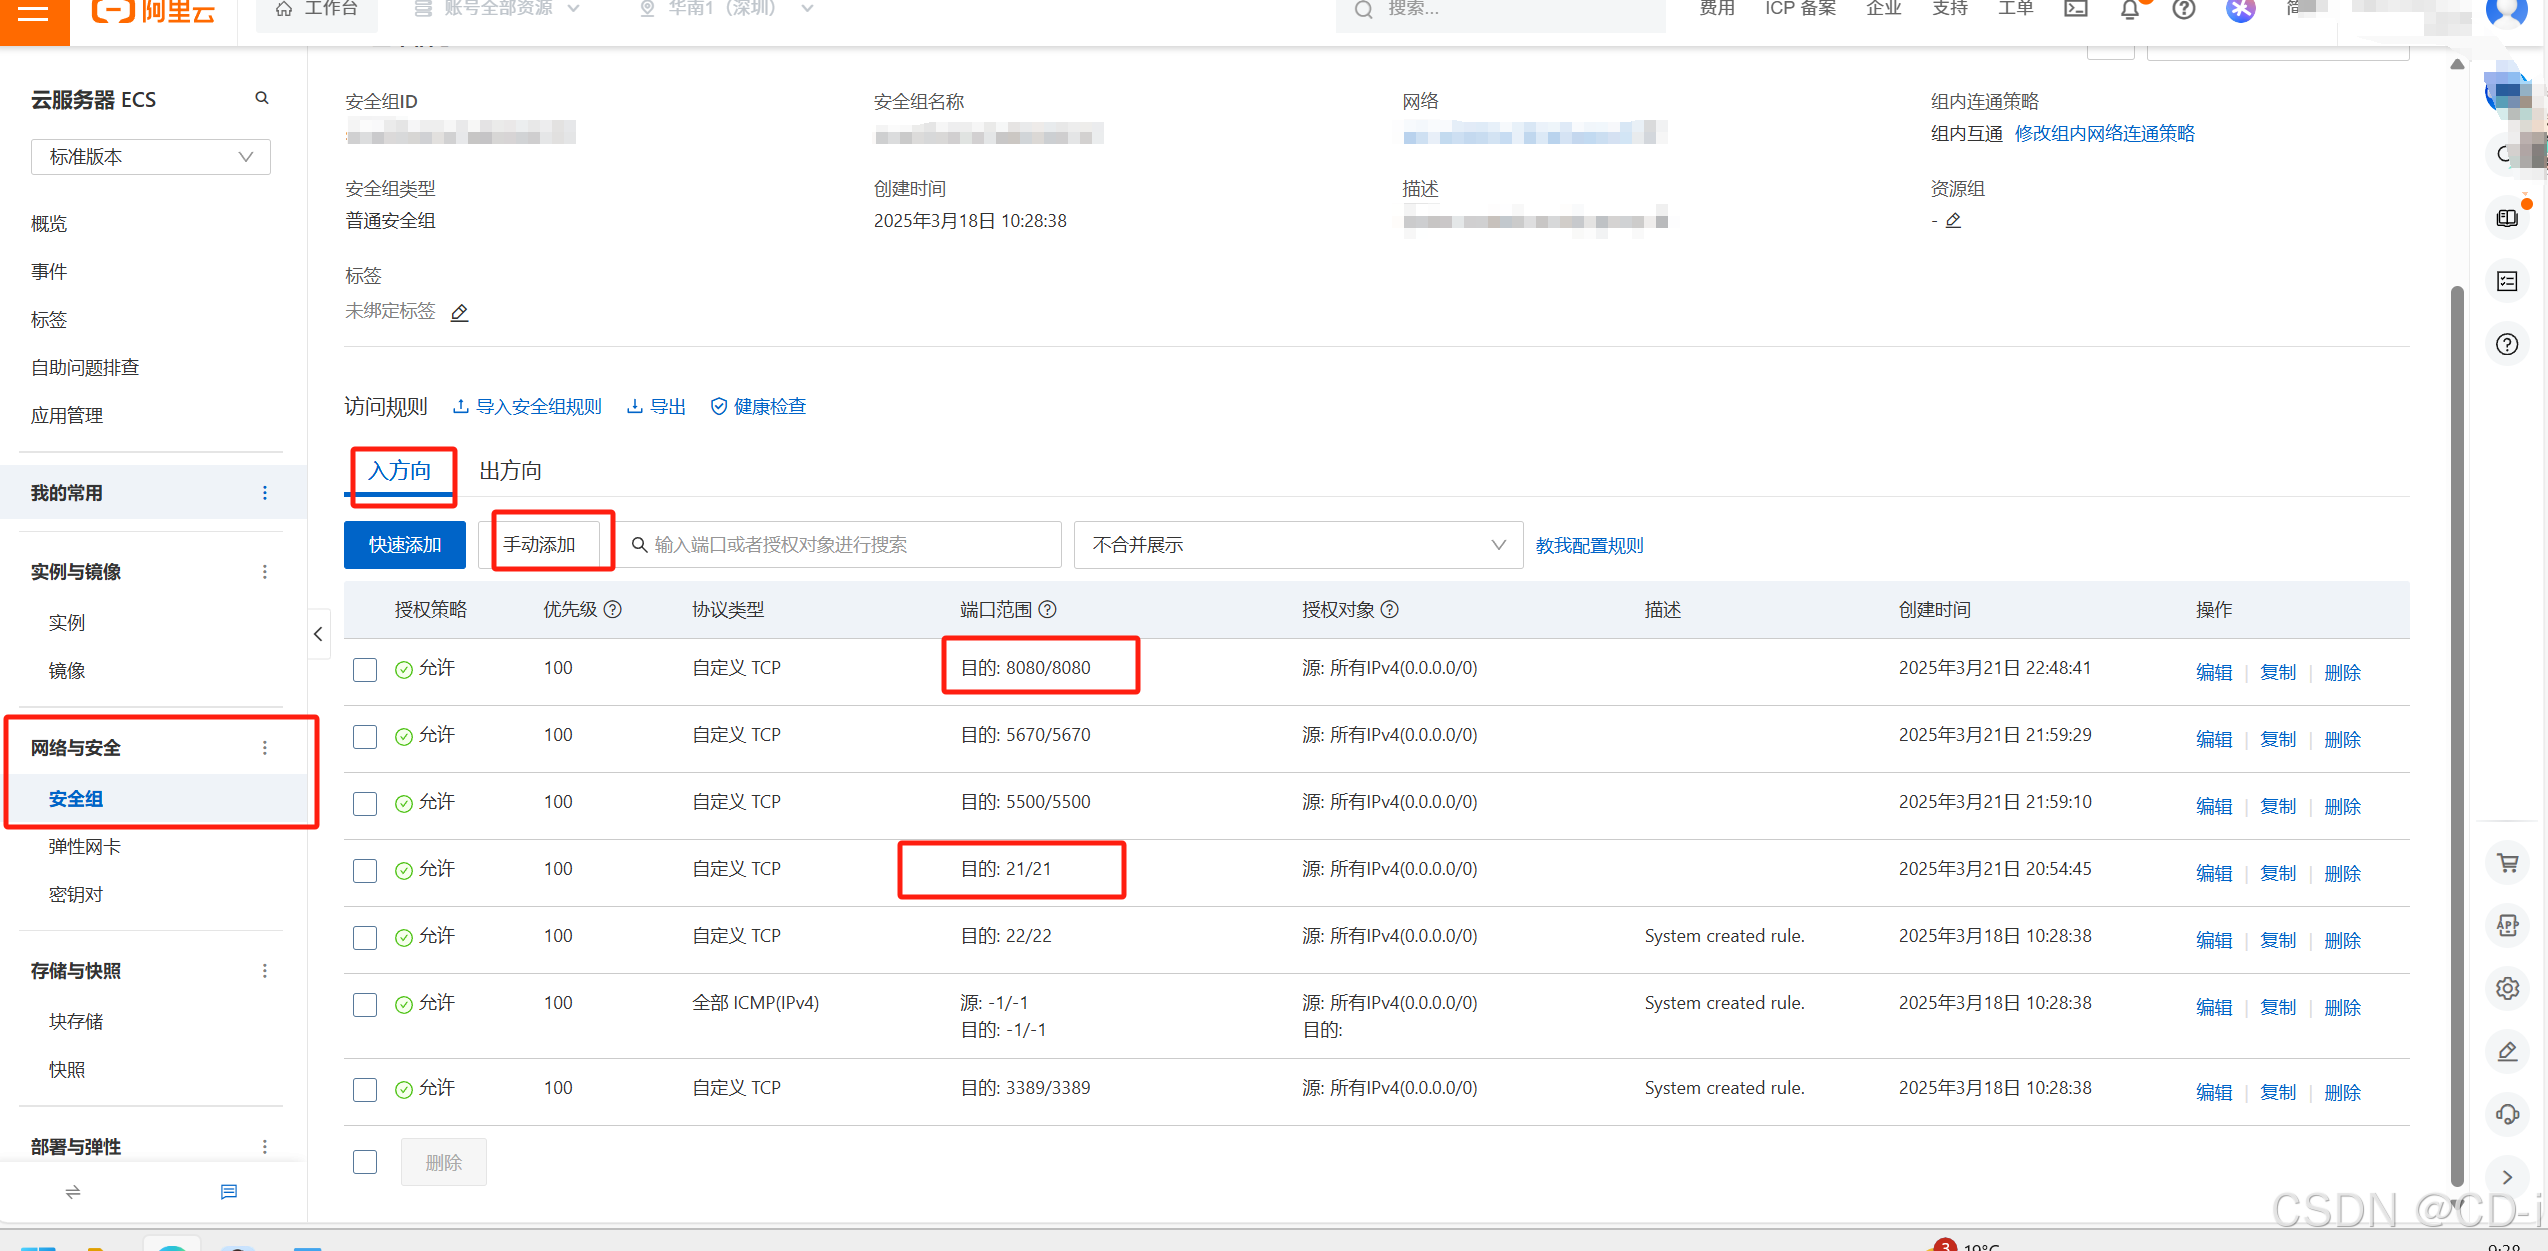The width and height of the screenshot is (2548, 1251).
Task: Collapse the left sidebar with arrow handle
Action: [317, 634]
